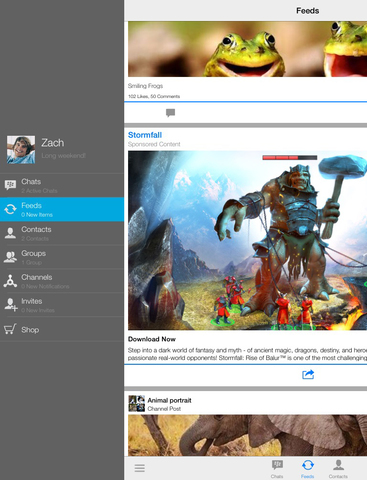Open Contacts in the side menu
Image resolution: width=367 pixels, height=480 pixels.
click(x=62, y=233)
